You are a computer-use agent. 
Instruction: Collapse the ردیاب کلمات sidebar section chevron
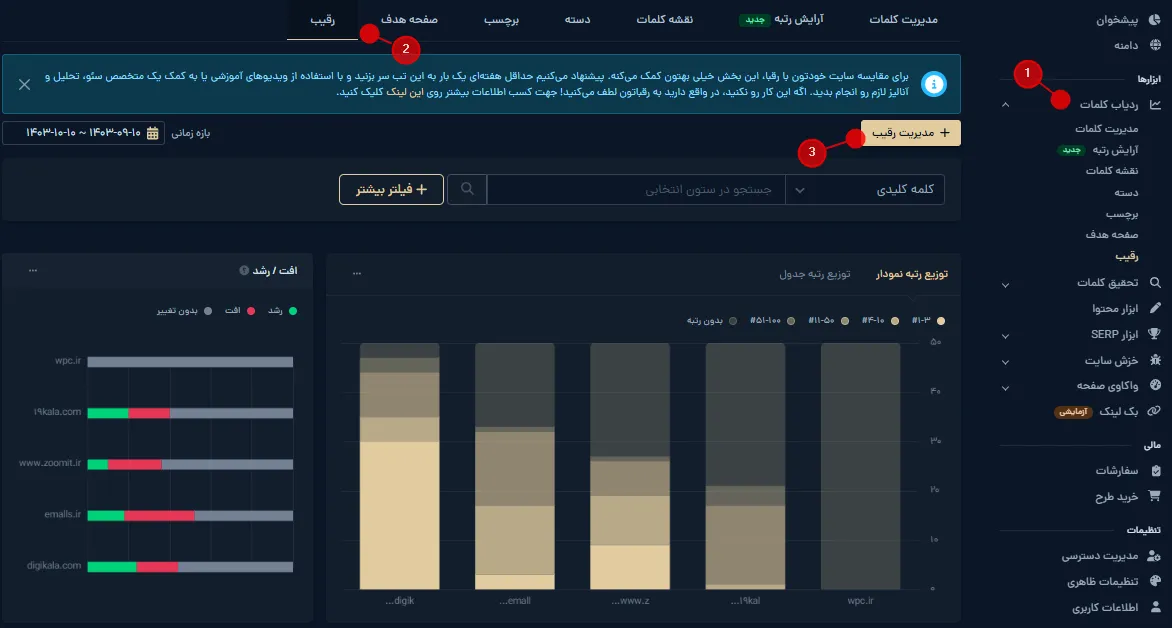pos(1005,105)
